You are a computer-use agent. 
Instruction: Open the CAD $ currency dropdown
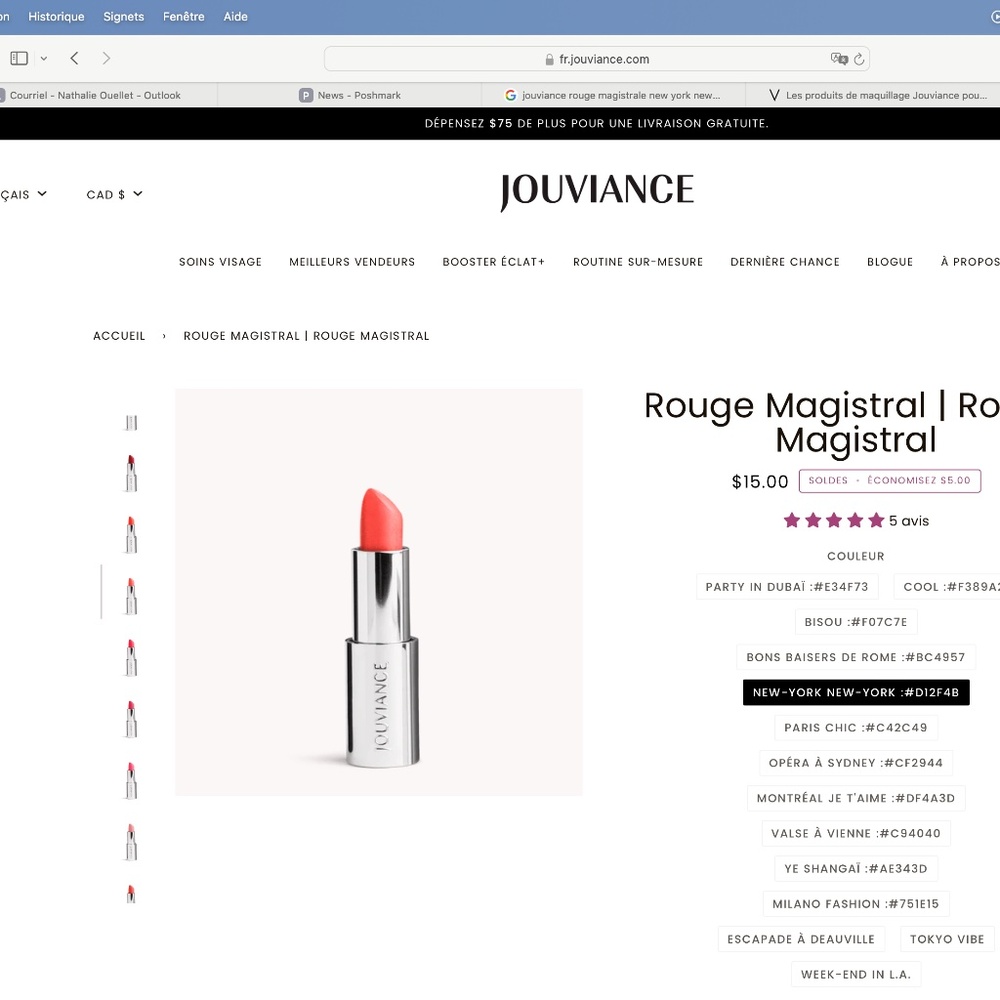(x=114, y=195)
